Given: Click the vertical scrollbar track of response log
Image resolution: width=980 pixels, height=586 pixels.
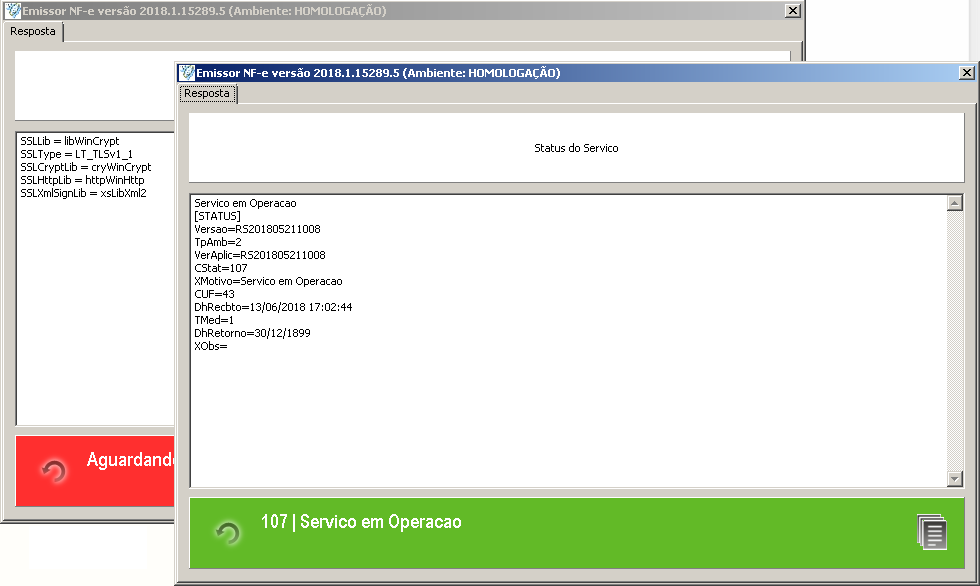Looking at the screenshot, I should (x=954, y=341).
